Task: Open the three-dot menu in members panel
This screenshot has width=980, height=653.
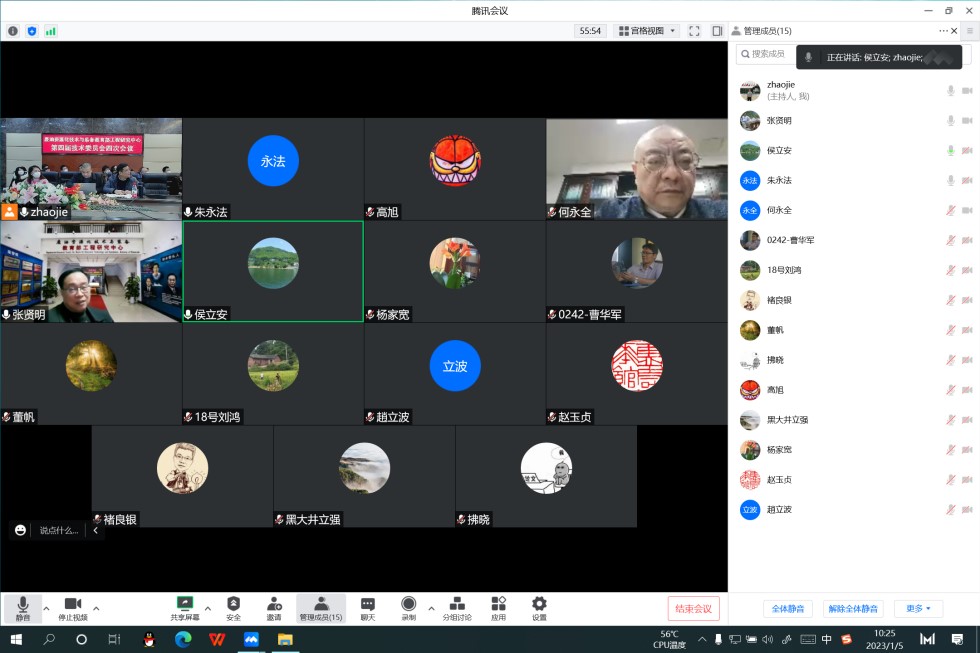Action: coord(943,31)
